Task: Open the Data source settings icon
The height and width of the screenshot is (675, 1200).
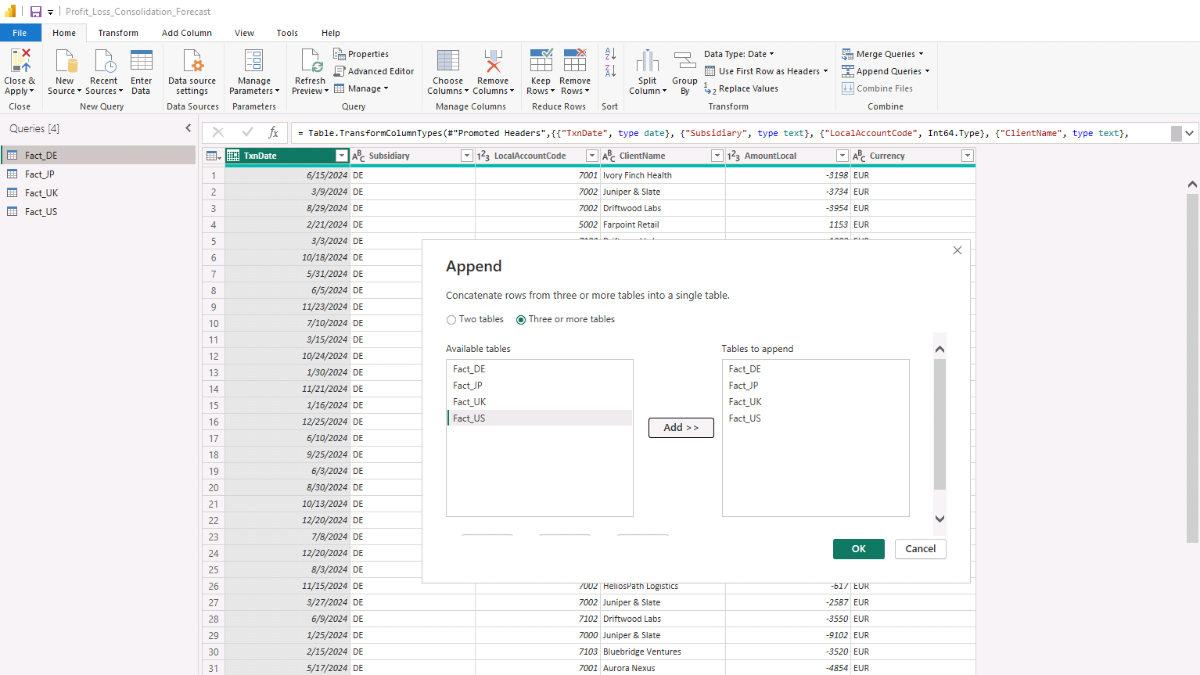Action: click(x=191, y=62)
